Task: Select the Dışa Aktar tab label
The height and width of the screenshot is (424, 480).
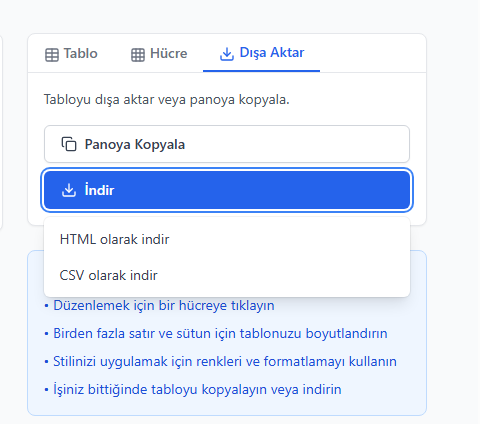Action: click(x=272, y=53)
